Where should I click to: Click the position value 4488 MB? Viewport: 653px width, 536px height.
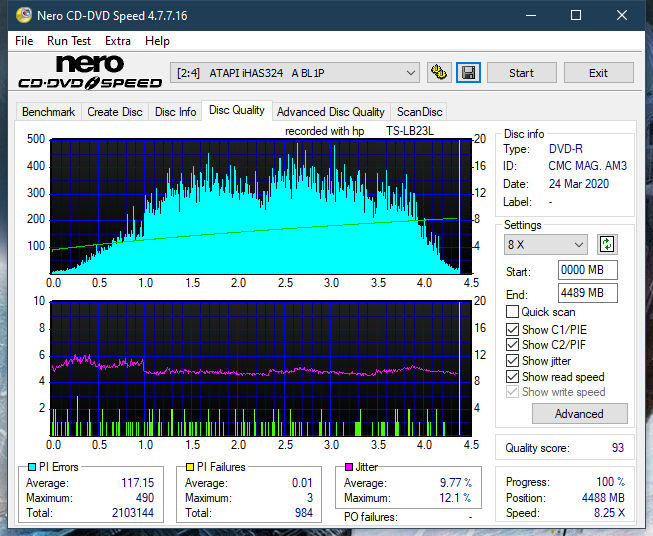click(603, 498)
